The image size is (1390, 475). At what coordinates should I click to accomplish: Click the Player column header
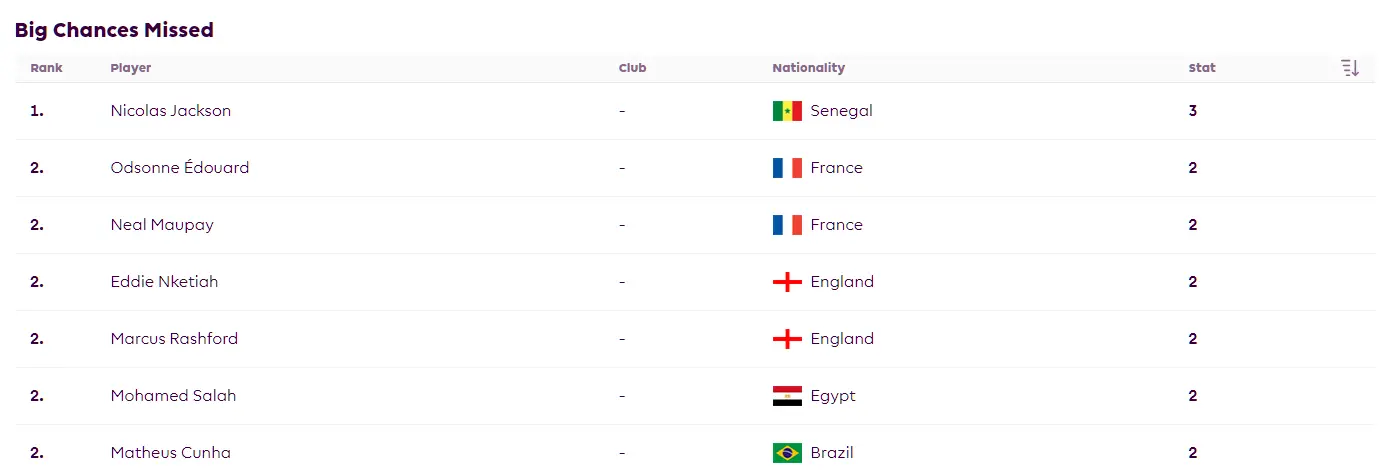click(x=131, y=68)
